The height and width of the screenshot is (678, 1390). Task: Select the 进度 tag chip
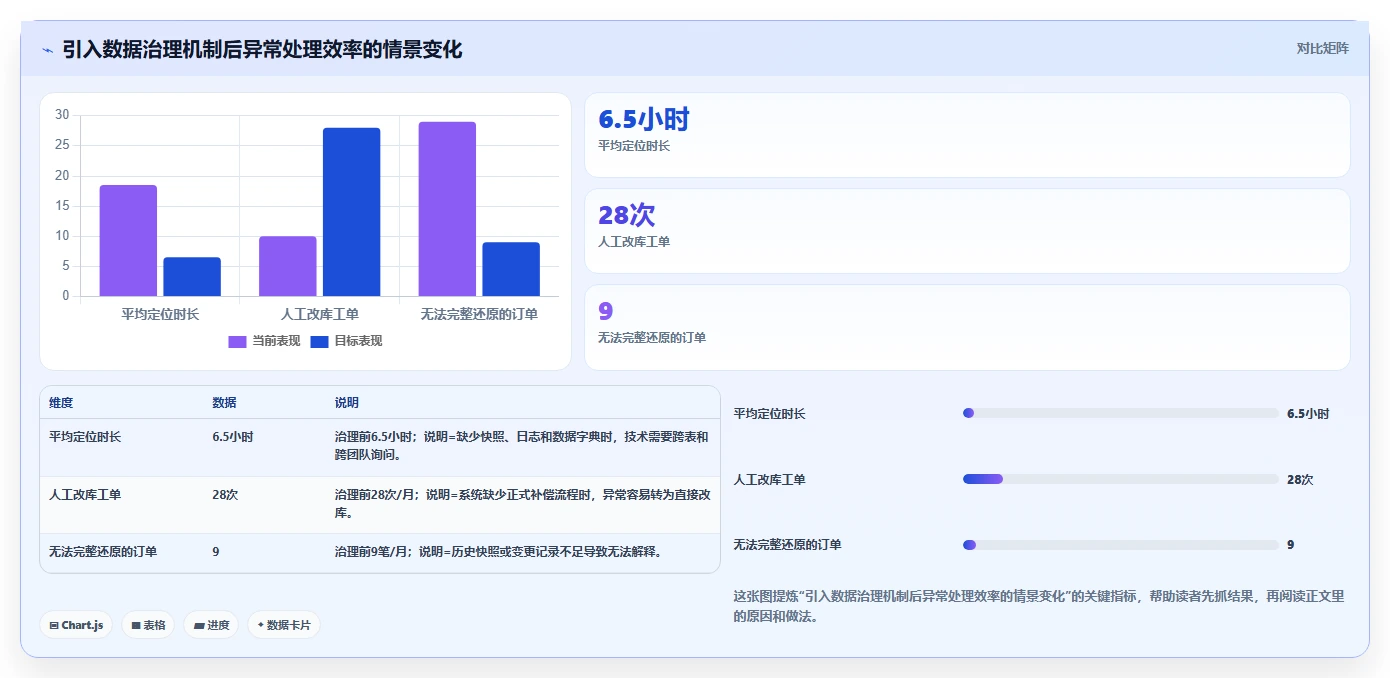[x=211, y=625]
